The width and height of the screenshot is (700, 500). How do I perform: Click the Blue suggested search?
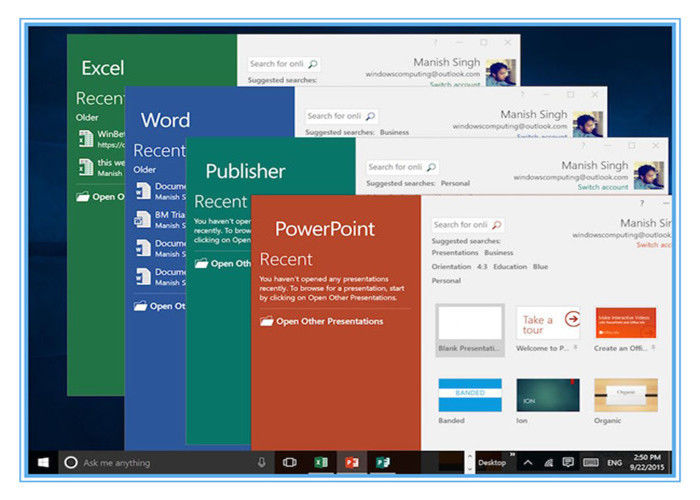(x=540, y=267)
